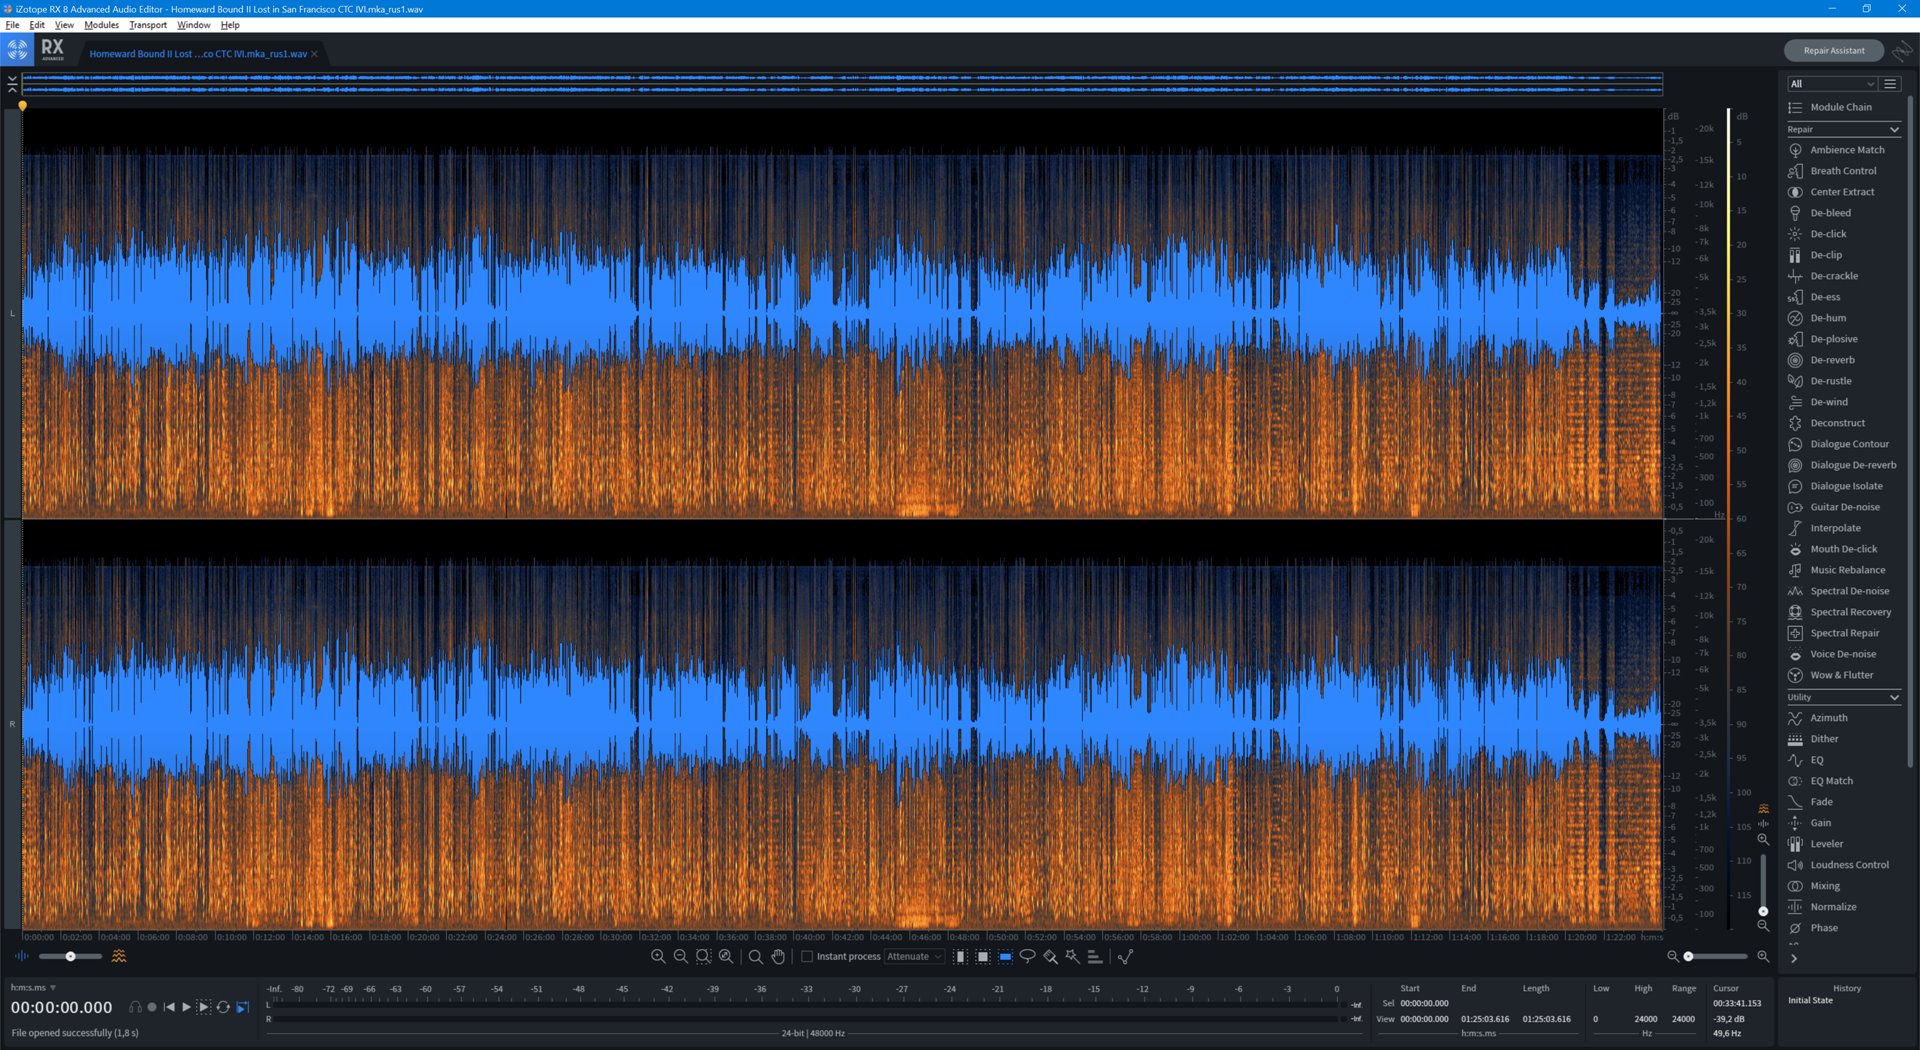Click the zoom in magnifier icon
1920x1050 pixels.
[x=658, y=957]
